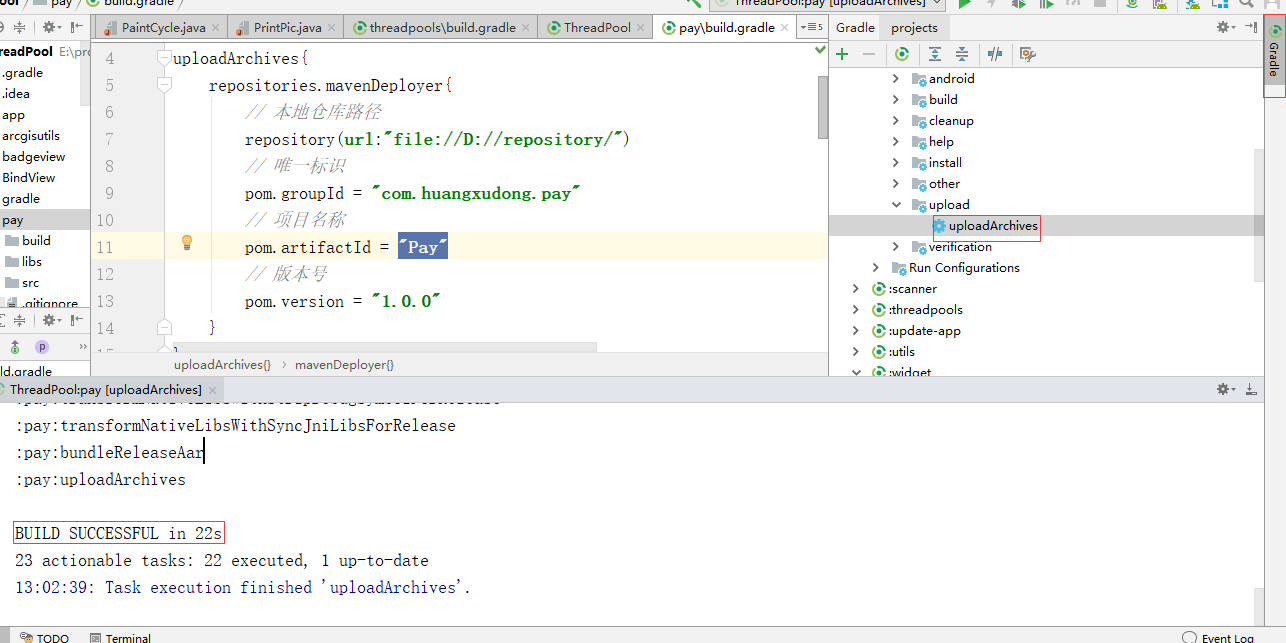Viewport: 1286px width, 643px height.
Task: Collapse the upload task group
Action: (x=896, y=204)
